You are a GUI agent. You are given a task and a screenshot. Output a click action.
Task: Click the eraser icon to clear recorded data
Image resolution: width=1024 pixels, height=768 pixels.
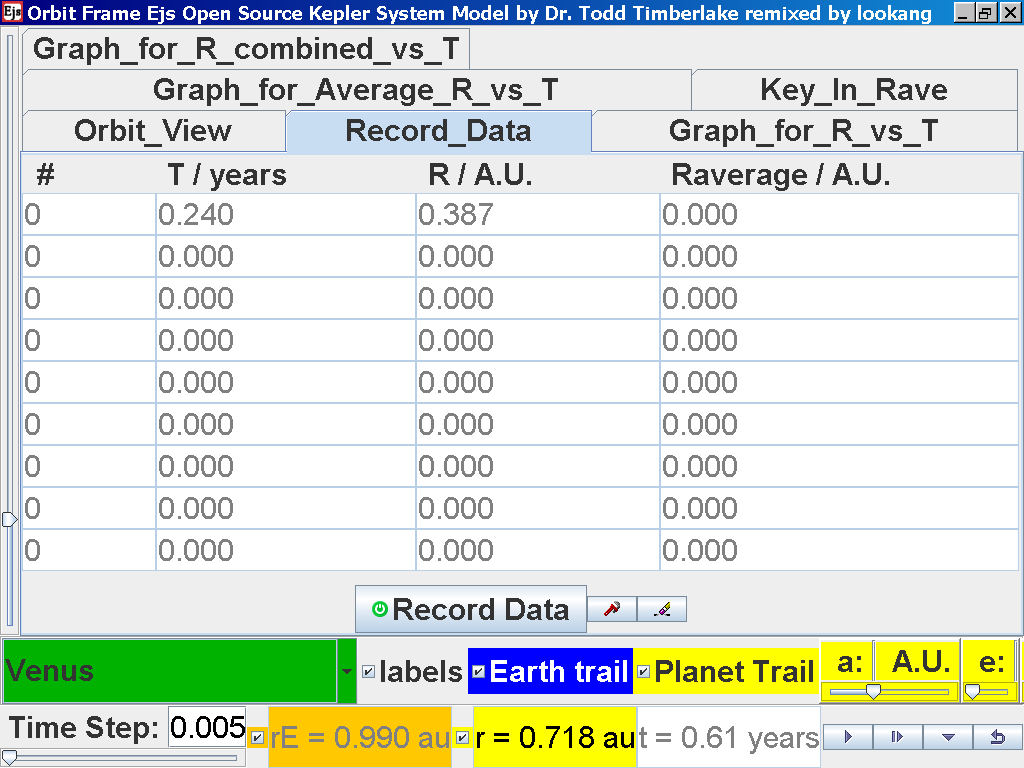[x=661, y=609]
